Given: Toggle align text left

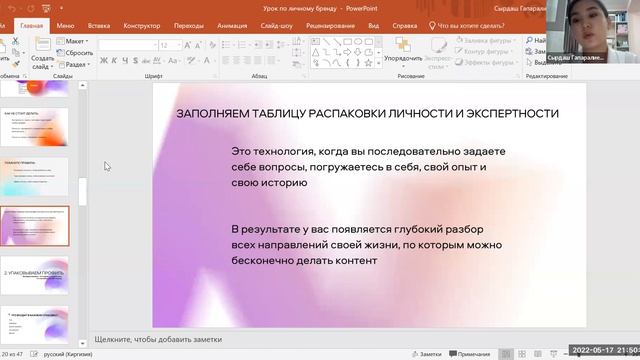Looking at the screenshot, I should coord(226,60).
